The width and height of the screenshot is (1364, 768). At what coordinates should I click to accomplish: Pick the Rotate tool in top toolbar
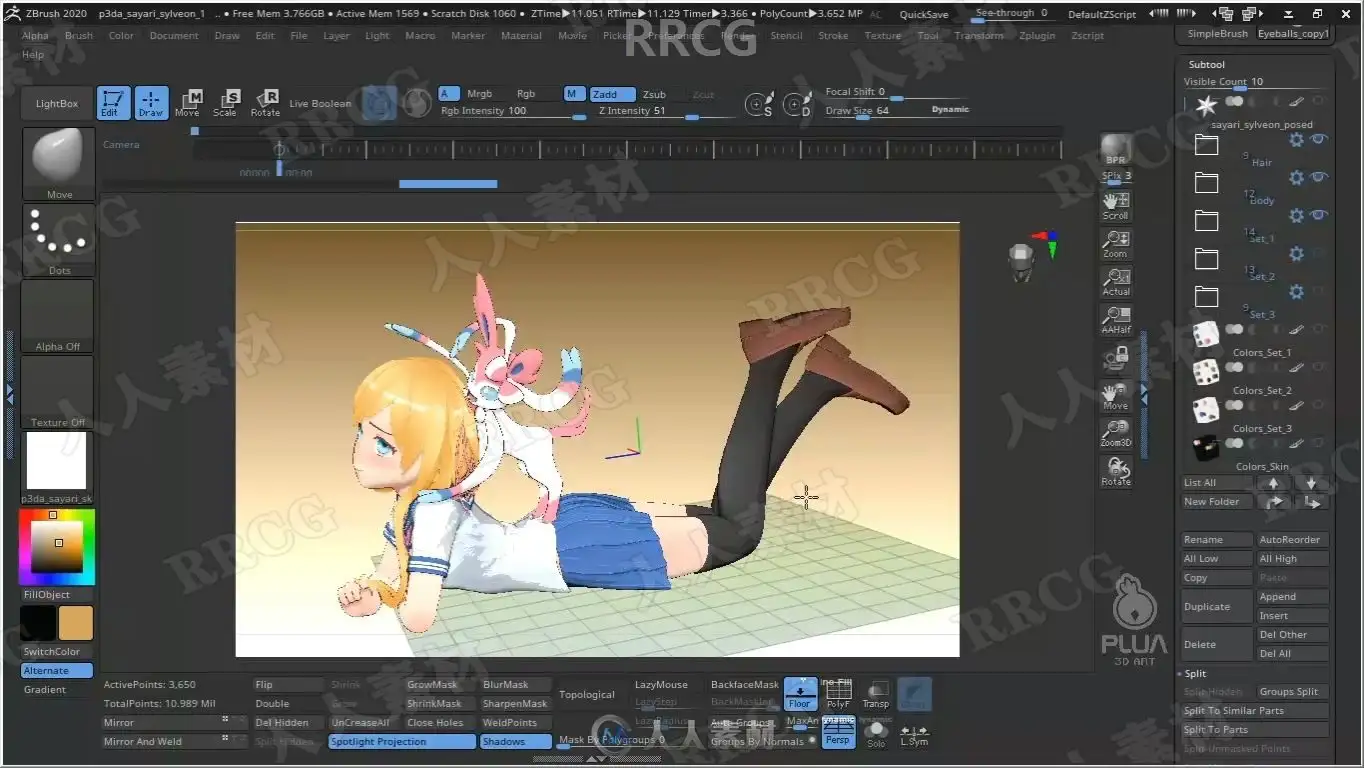click(x=265, y=103)
